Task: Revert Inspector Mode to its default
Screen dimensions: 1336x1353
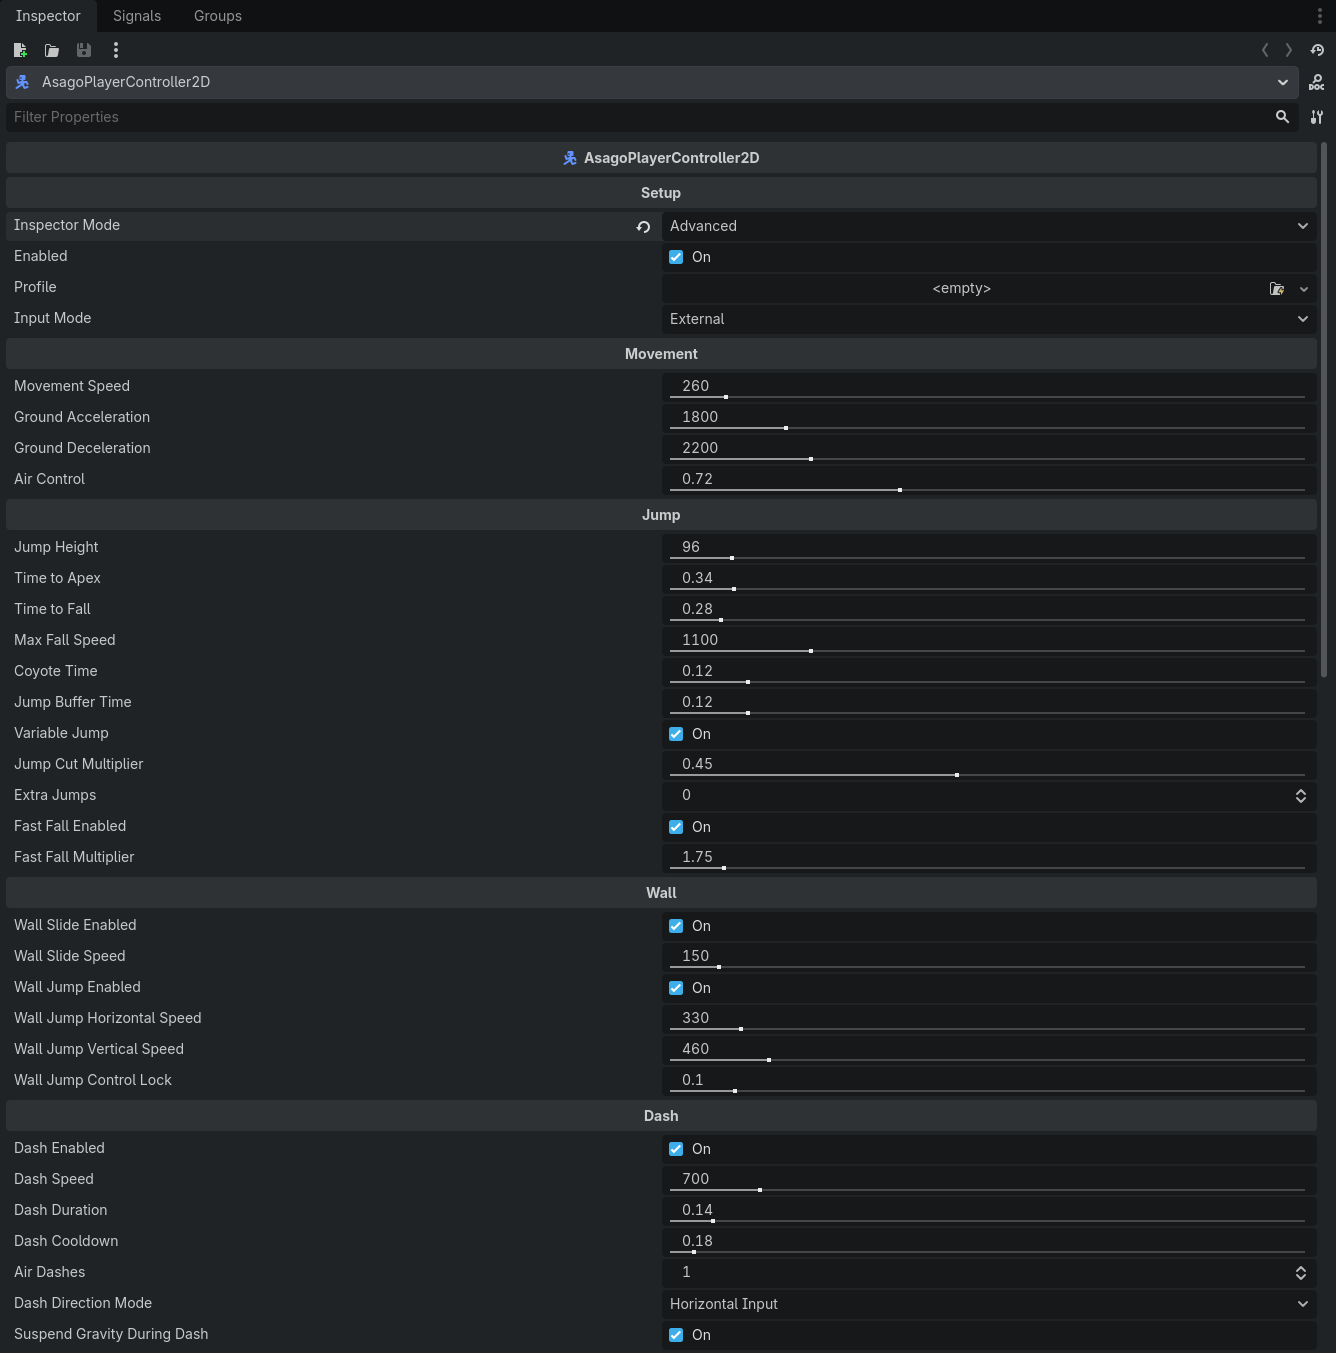Action: point(644,227)
